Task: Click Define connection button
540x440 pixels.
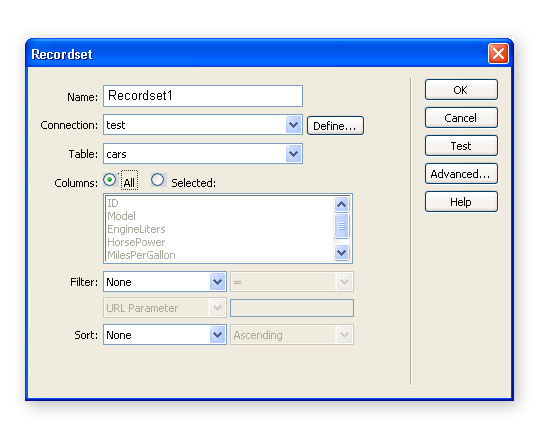Action: [x=335, y=126]
